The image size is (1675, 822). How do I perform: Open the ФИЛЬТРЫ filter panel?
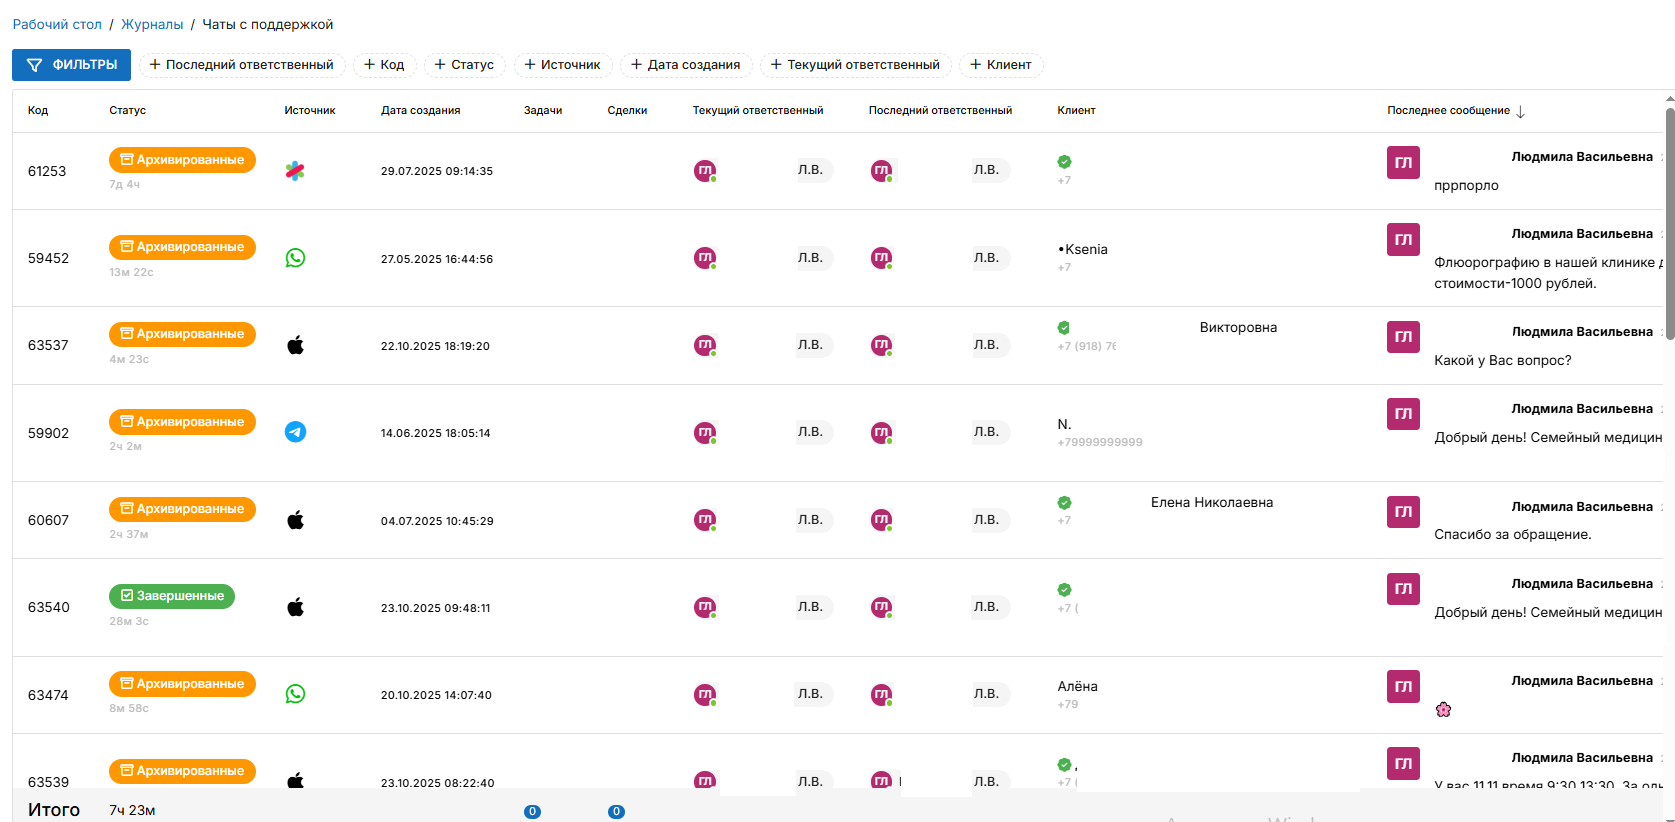72,65
